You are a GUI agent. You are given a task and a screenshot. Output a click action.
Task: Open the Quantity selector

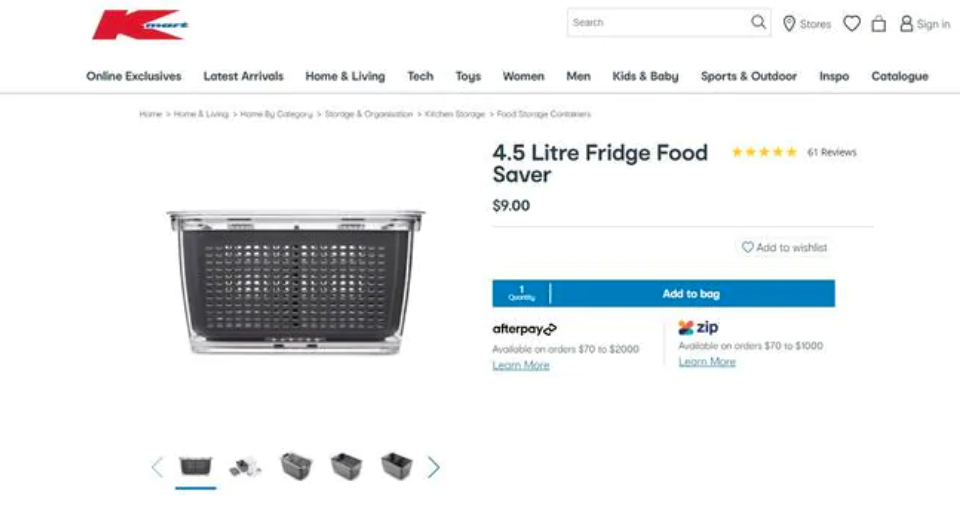(521, 293)
